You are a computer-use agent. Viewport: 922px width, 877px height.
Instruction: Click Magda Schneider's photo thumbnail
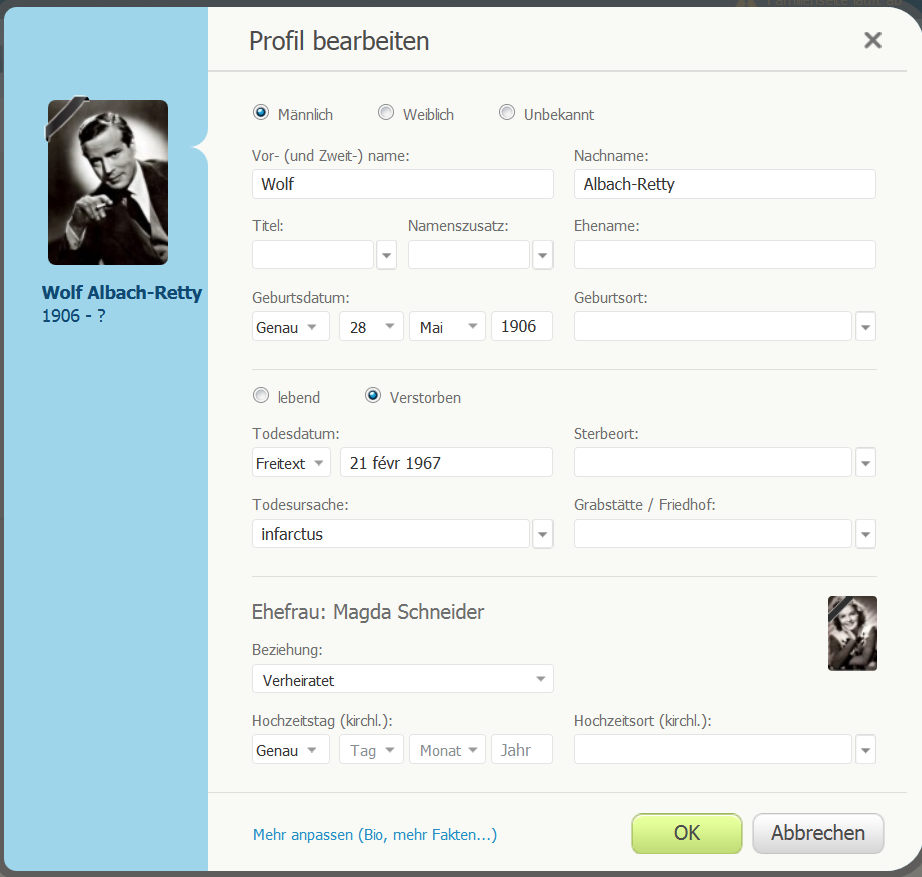click(x=852, y=633)
